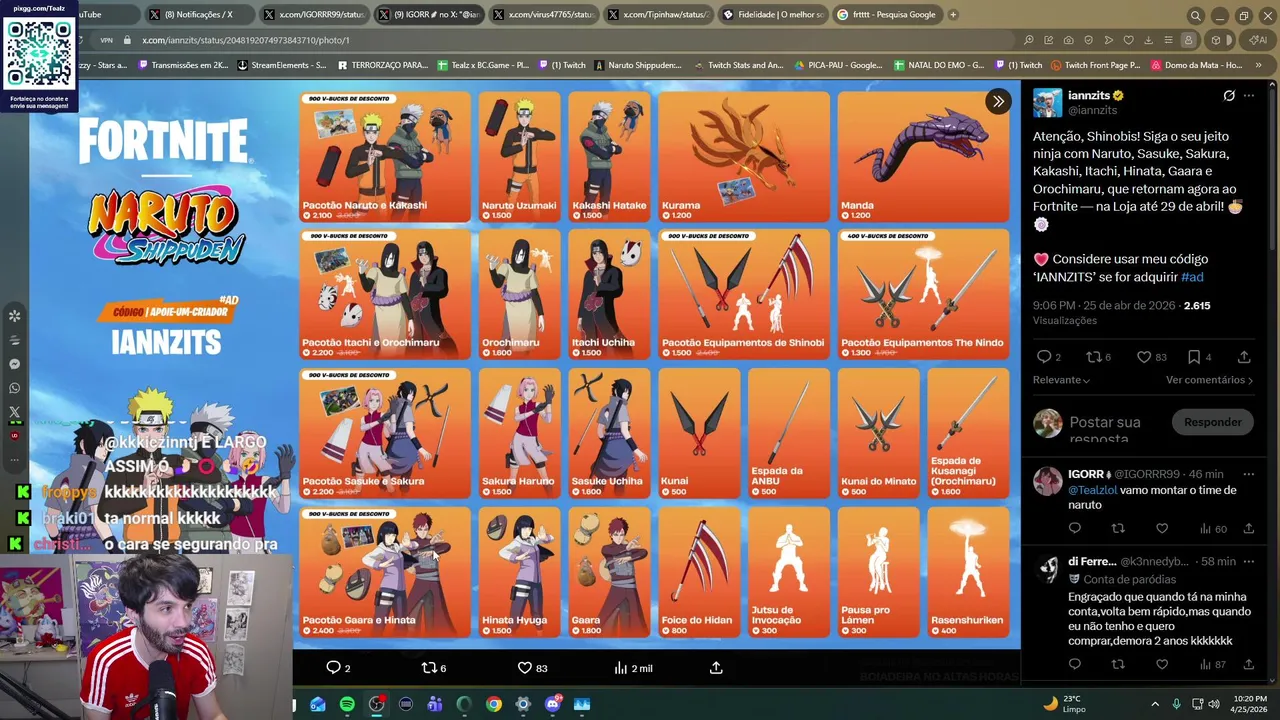This screenshot has height=720, width=1280.
Task: Like IGORR's reply comment
Action: click(1162, 528)
